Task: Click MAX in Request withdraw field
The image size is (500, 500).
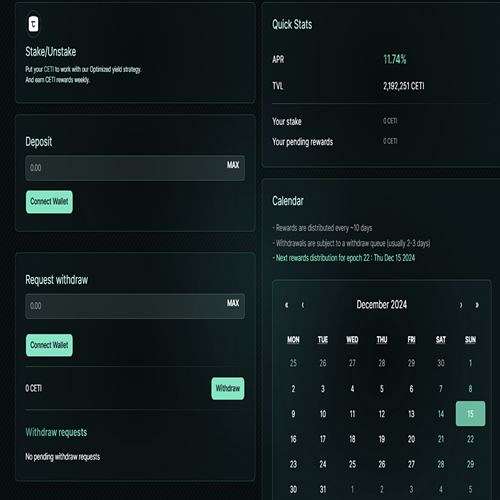Action: [233, 303]
